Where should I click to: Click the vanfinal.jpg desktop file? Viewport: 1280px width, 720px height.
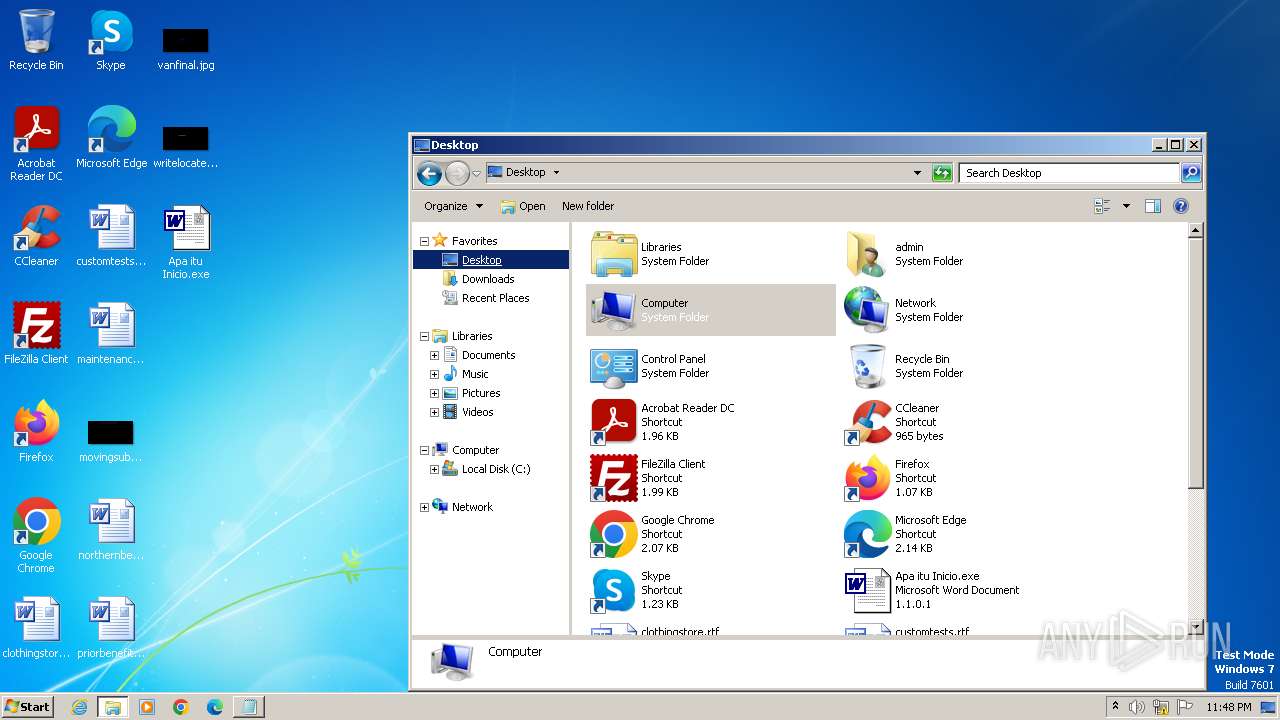pyautogui.click(x=186, y=48)
